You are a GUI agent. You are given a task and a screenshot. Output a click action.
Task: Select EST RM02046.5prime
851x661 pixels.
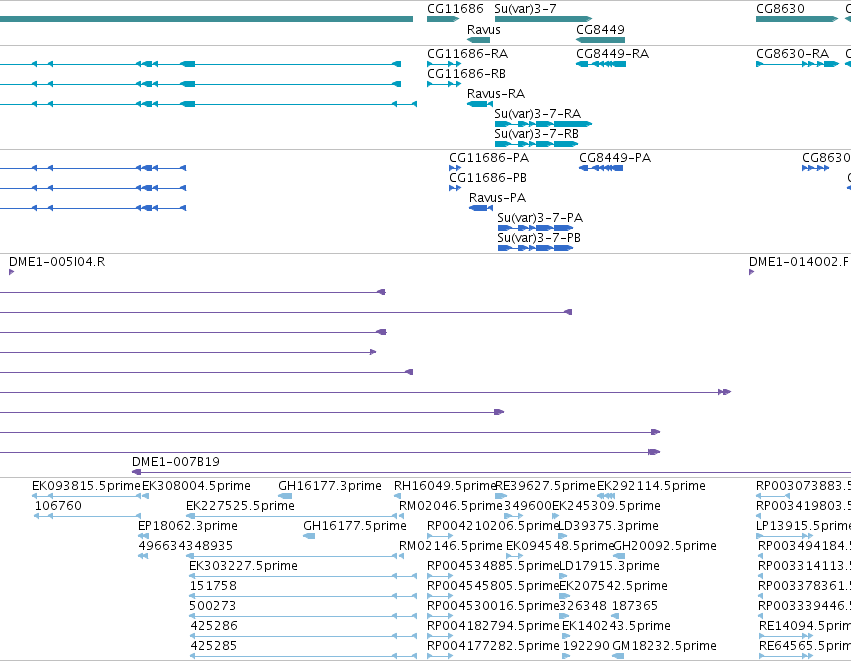tap(450, 506)
